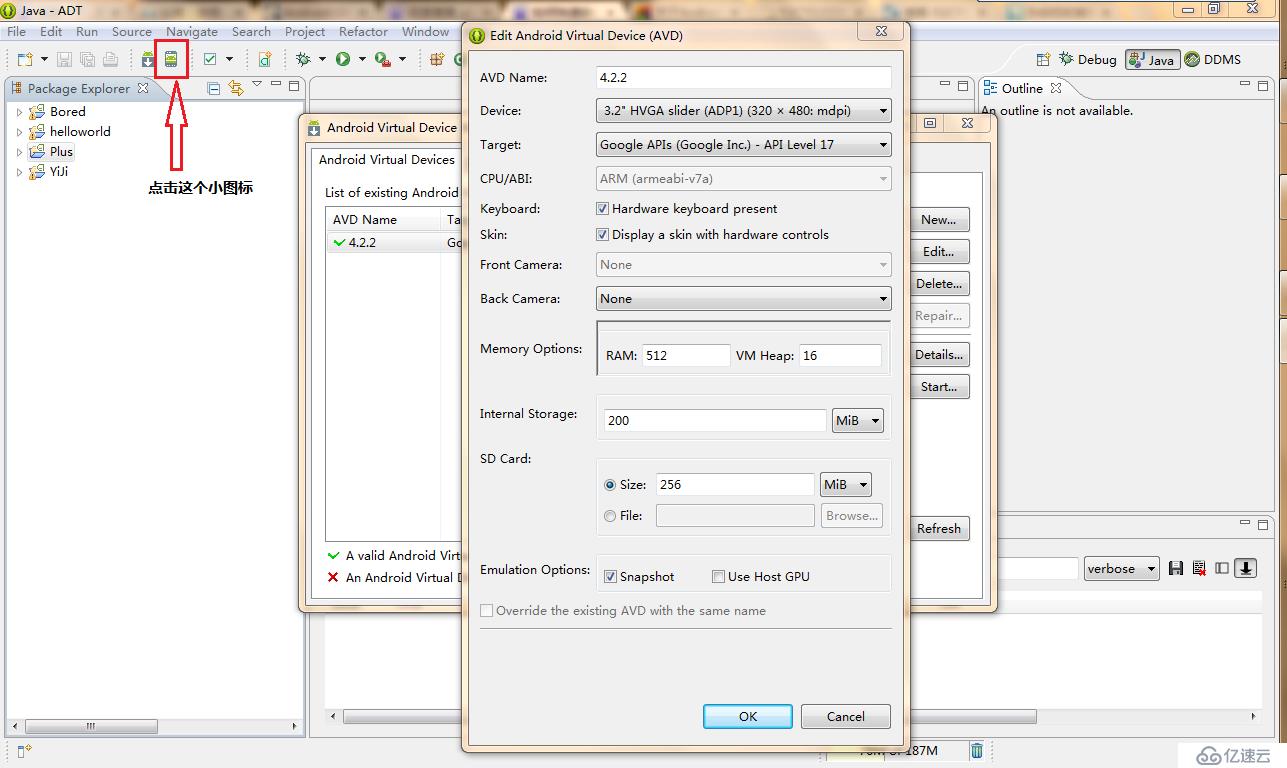Screen dimensions: 1287x768
Task: Click the Clear log icon
Action: pyautogui.click(x=1199, y=568)
